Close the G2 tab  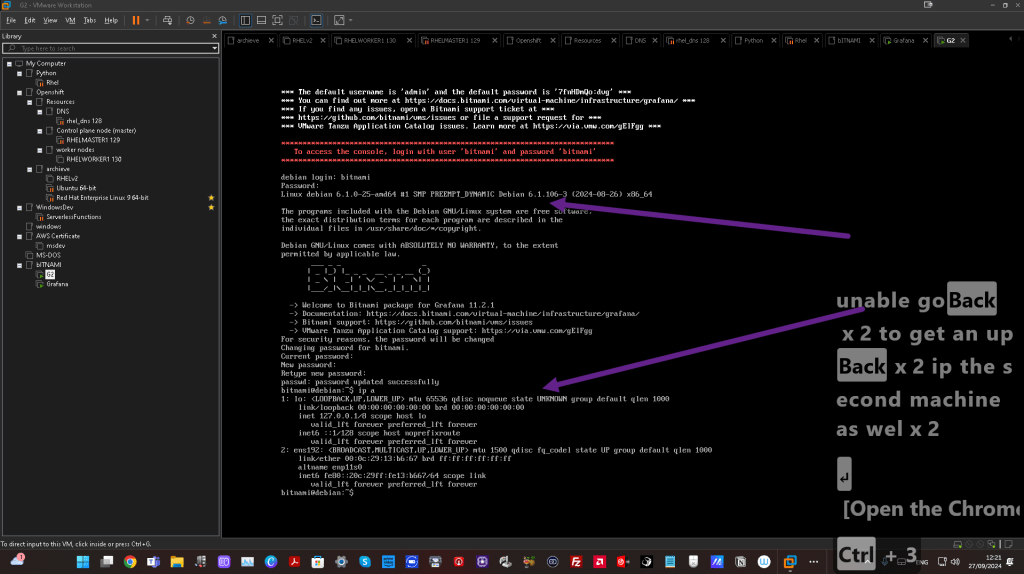click(x=963, y=40)
